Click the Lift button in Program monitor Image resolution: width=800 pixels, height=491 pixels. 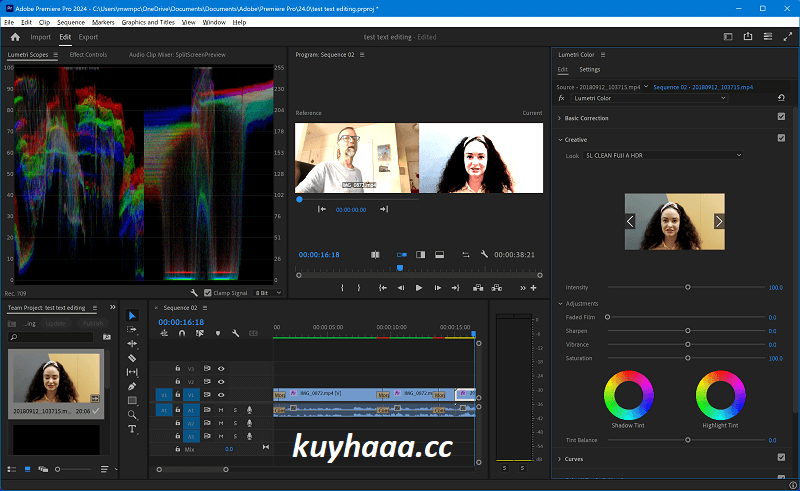pos(478,288)
